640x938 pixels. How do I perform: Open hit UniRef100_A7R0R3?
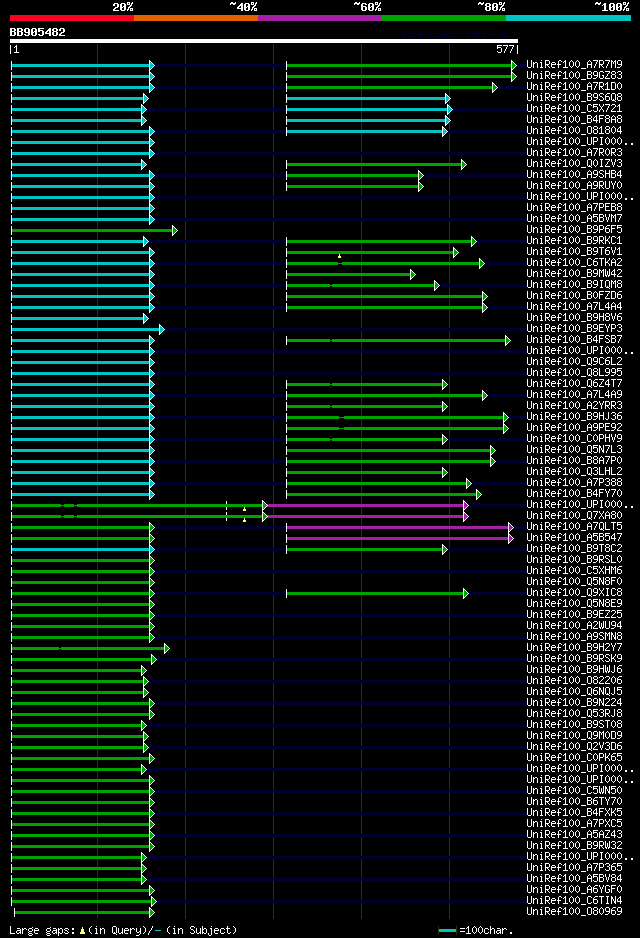click(x=574, y=153)
